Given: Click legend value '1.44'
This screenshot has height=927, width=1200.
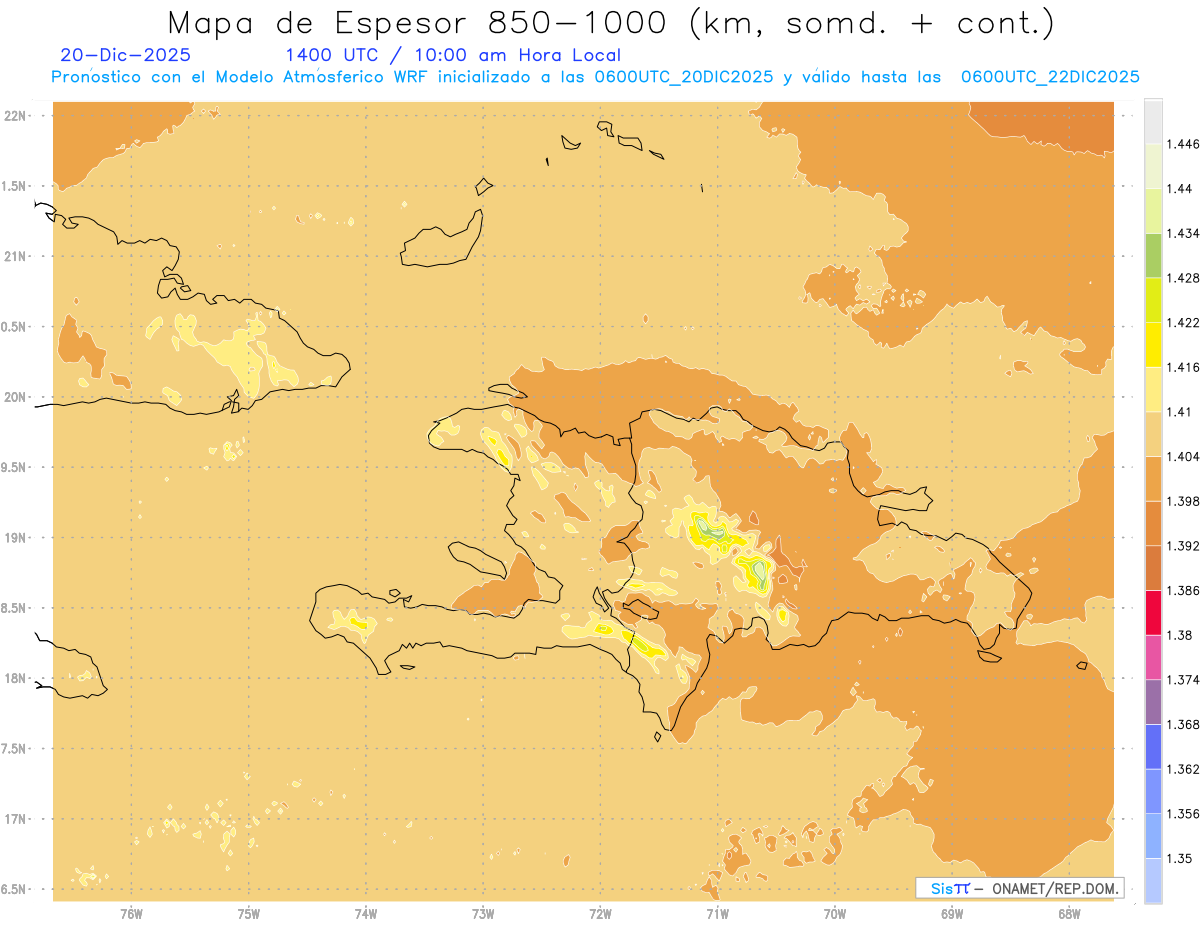Looking at the screenshot, I should coord(1180,188).
